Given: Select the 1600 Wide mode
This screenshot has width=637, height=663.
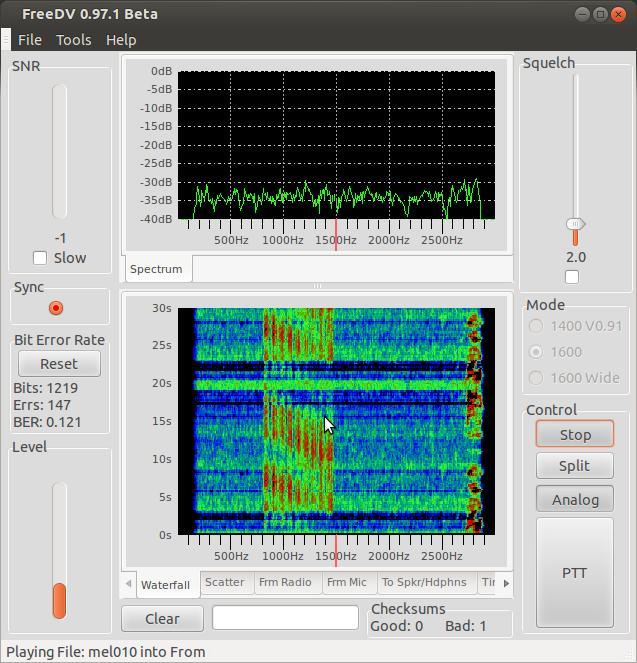Looking at the screenshot, I should pyautogui.click(x=536, y=377).
